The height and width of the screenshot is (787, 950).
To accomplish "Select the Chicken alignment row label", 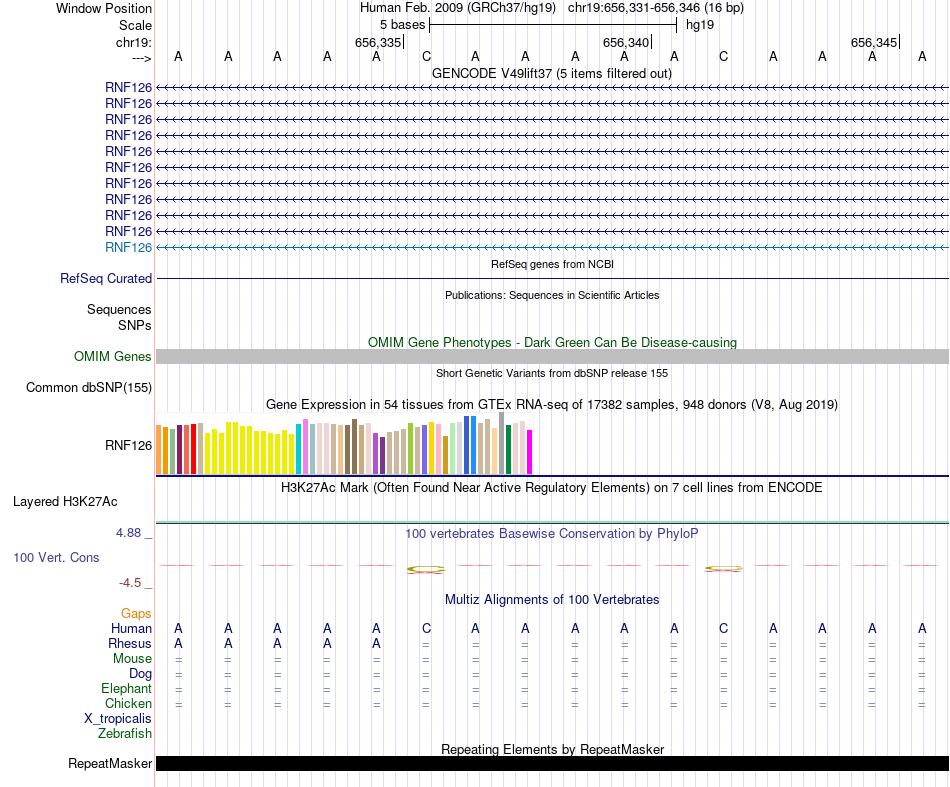I will pos(128,703).
